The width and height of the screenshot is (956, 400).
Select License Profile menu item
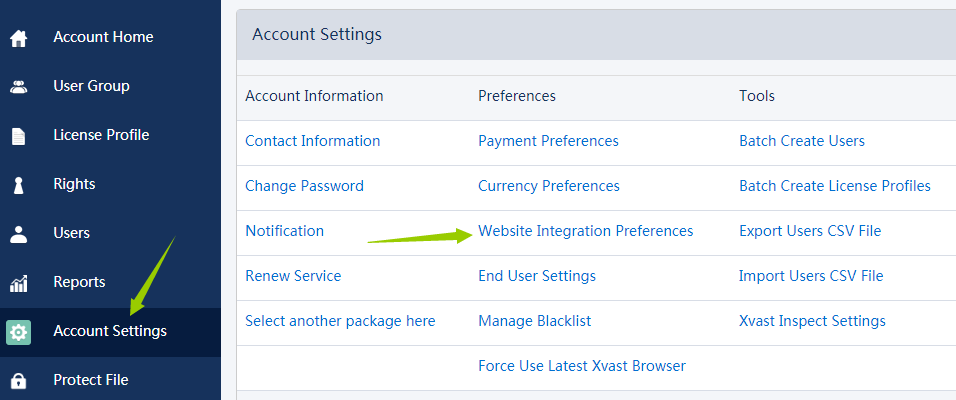click(101, 135)
